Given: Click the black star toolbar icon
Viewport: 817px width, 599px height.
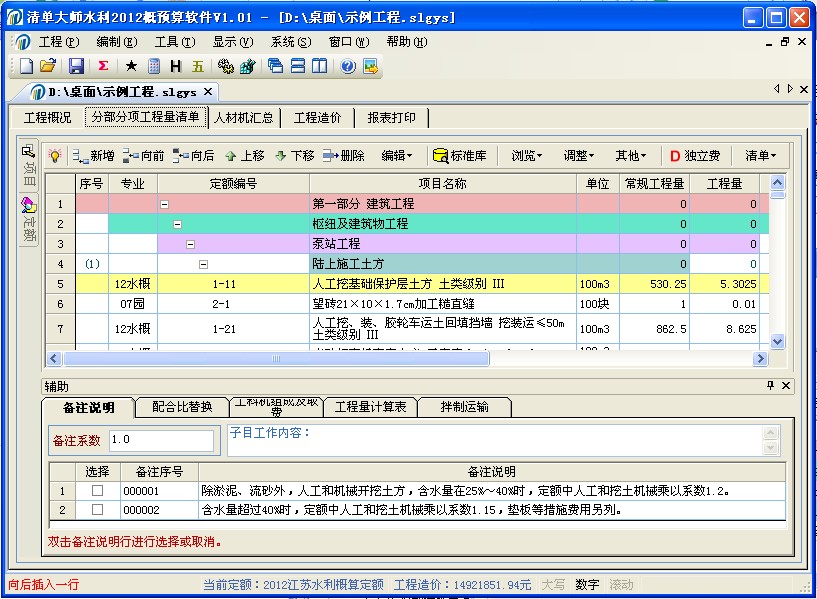Looking at the screenshot, I should [131, 66].
